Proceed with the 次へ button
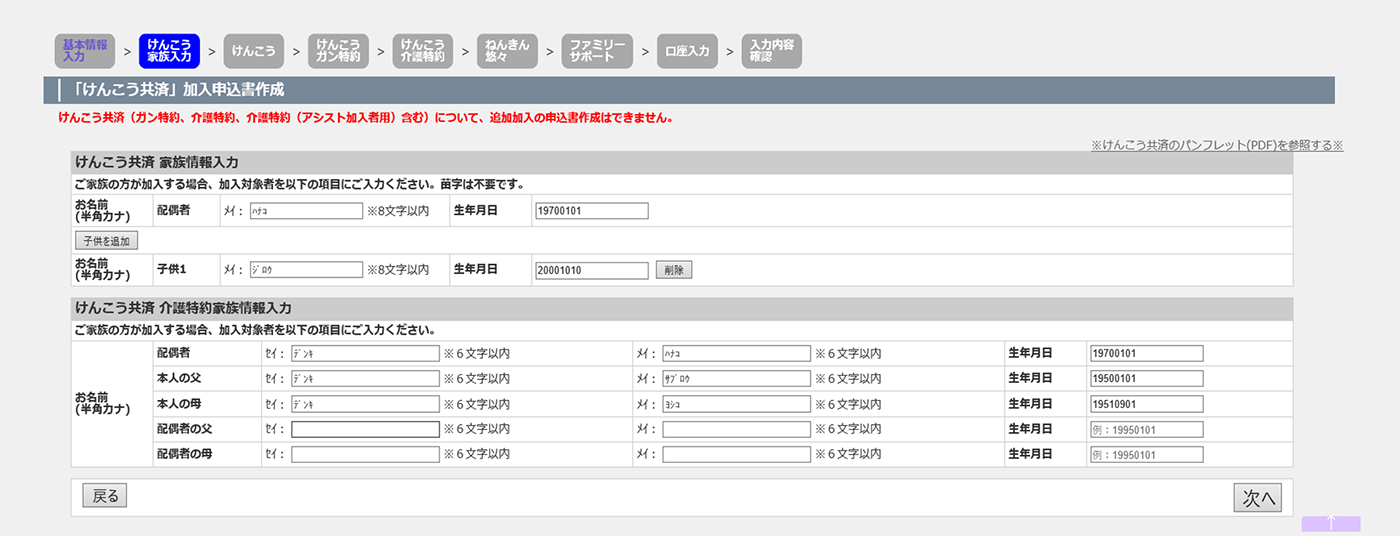1400x536 pixels. 1257,499
